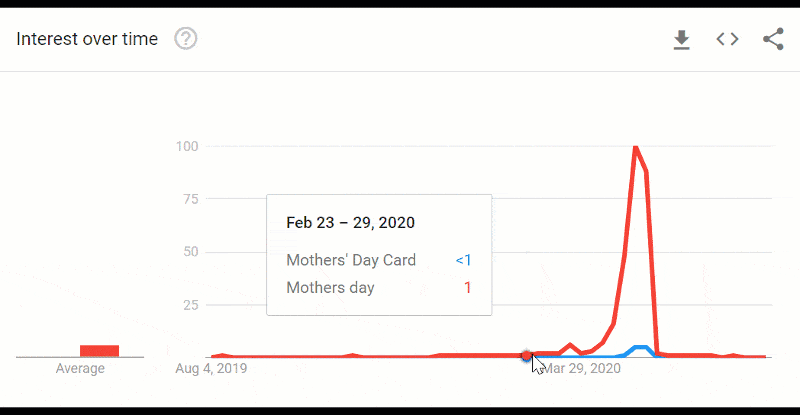
Task: Click the blue Mothers' Day Card bump
Action: pyautogui.click(x=641, y=348)
